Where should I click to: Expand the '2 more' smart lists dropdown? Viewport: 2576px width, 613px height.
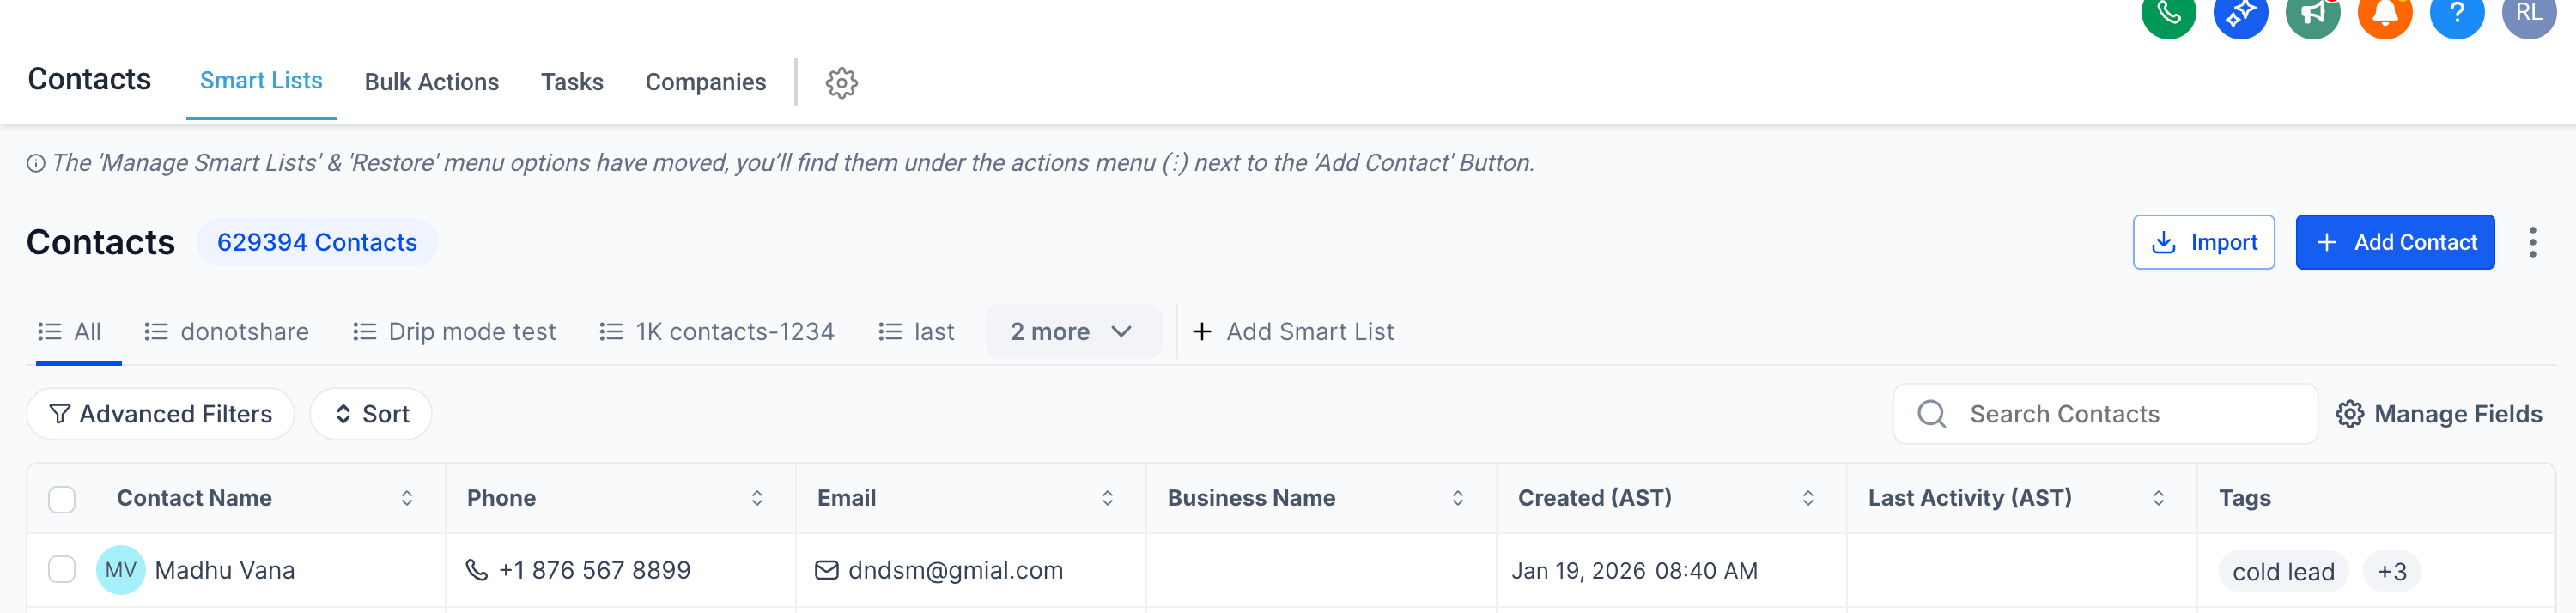(x=1071, y=332)
